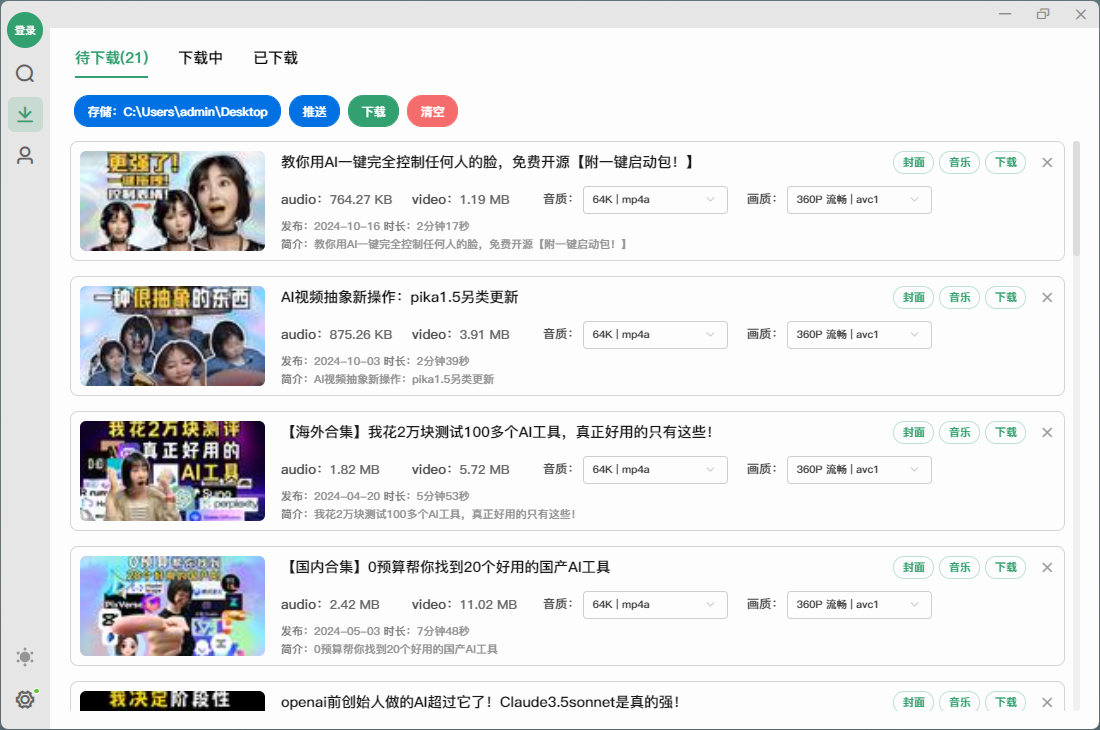The height and width of the screenshot is (730, 1100).
Task: Download cover 封面 for 【国内合集】 video
Action: pyautogui.click(x=913, y=567)
